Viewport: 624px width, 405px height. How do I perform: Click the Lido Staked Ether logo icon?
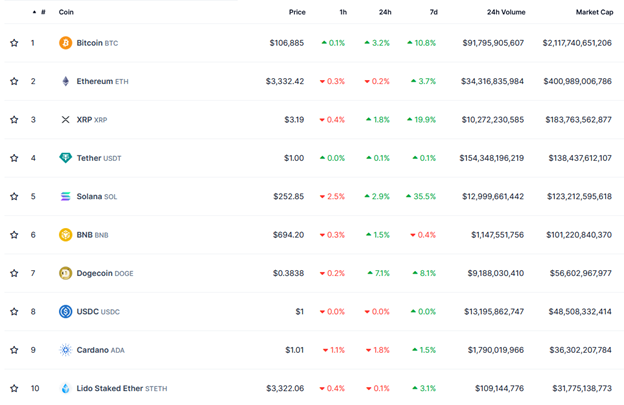(66, 388)
